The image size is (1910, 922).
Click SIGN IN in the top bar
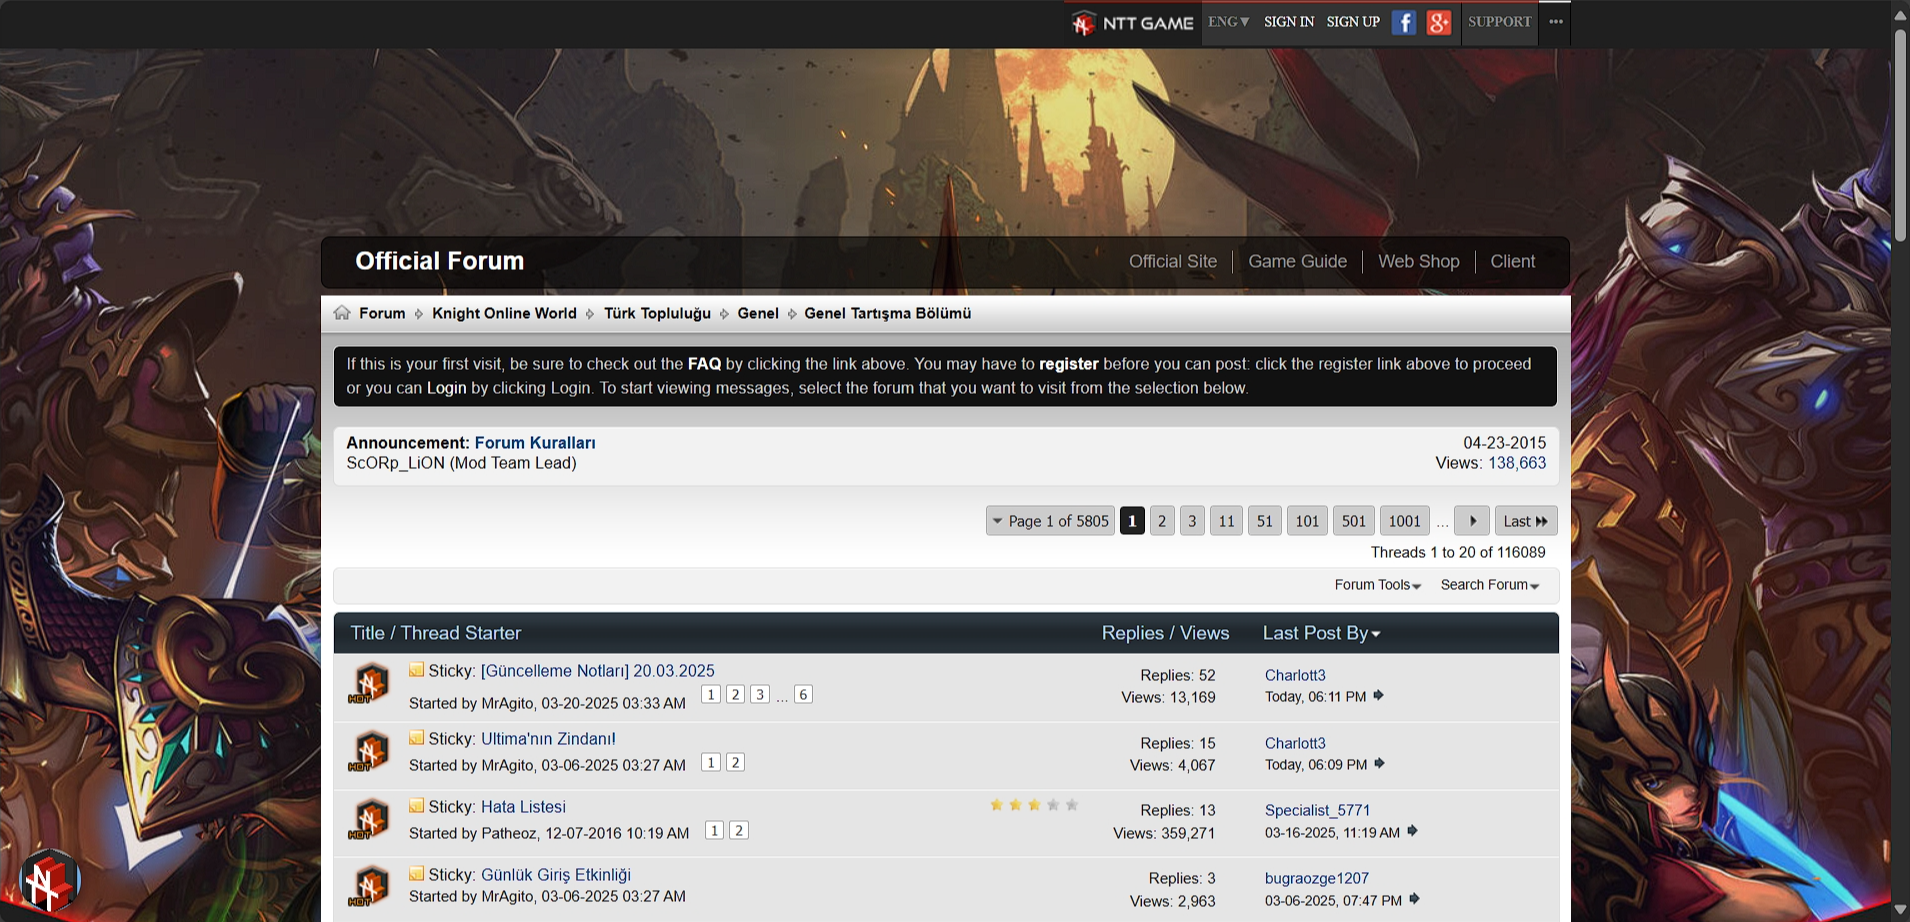(x=1289, y=22)
